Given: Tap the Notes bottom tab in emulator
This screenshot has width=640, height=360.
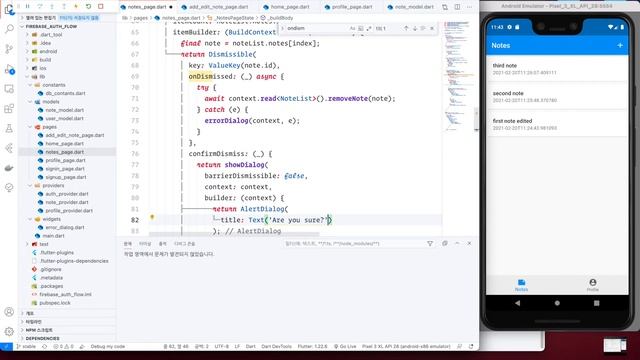Looking at the screenshot, I should 521,284.
